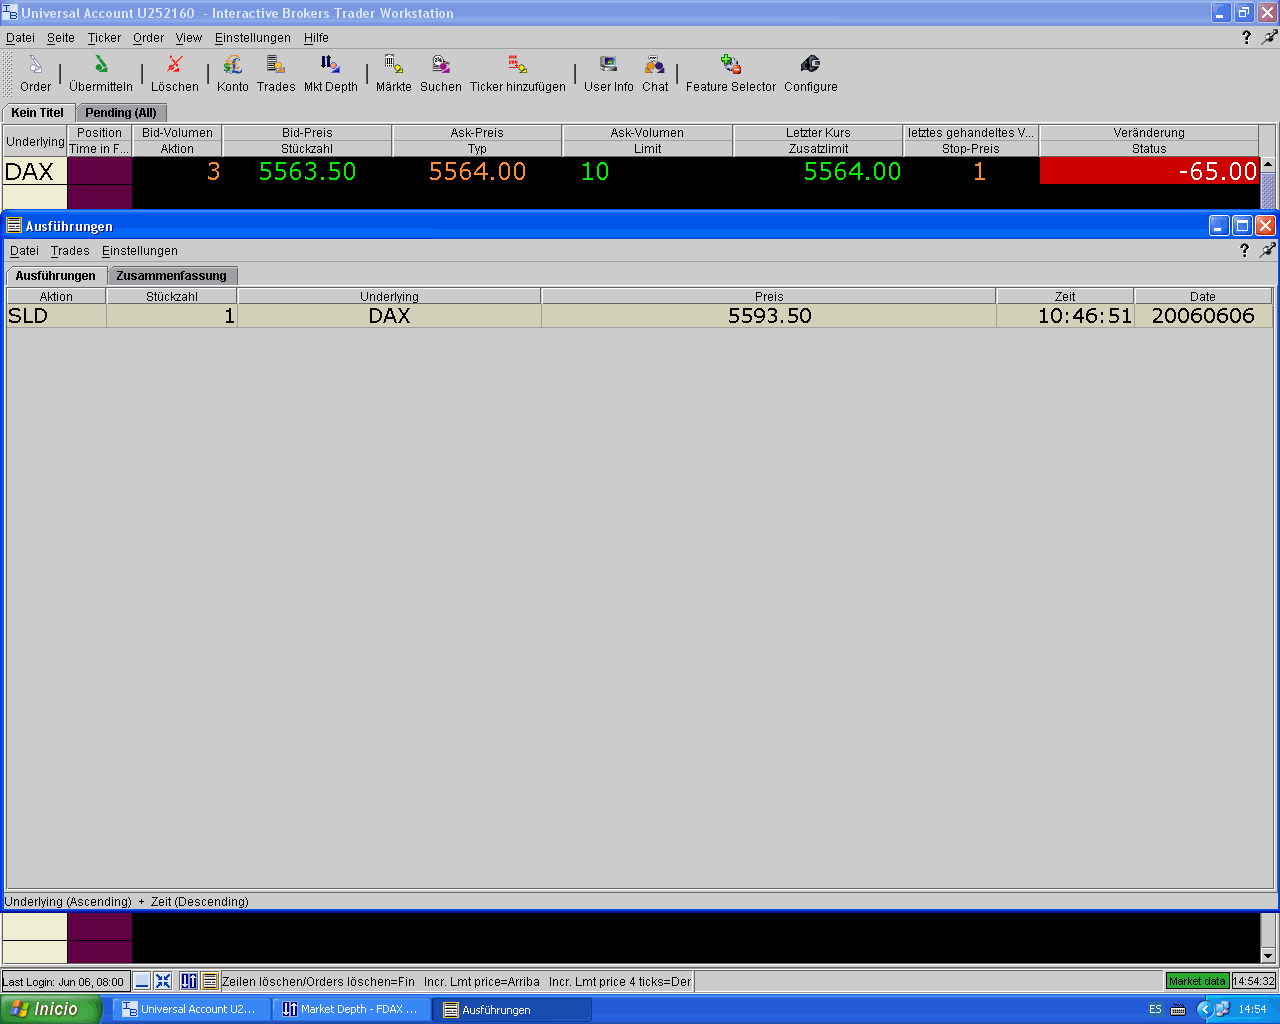This screenshot has height=1024, width=1280.
Task: Click the Ausführungen taskbar button
Action: (x=513, y=1009)
